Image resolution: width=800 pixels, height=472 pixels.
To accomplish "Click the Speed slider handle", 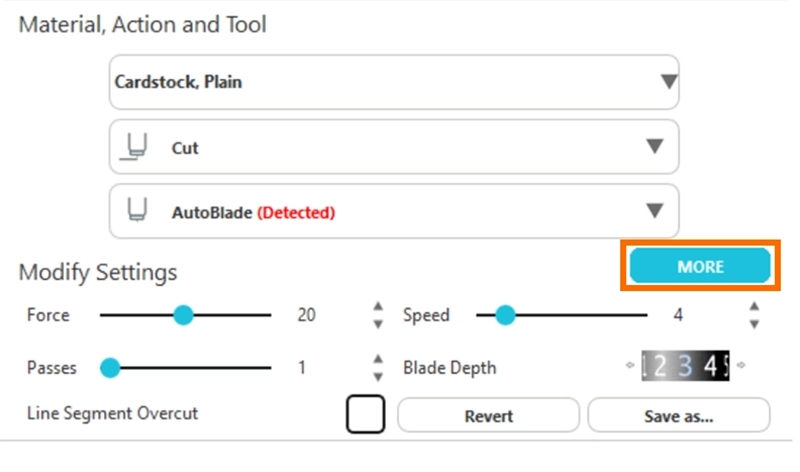I will pos(505,316).
